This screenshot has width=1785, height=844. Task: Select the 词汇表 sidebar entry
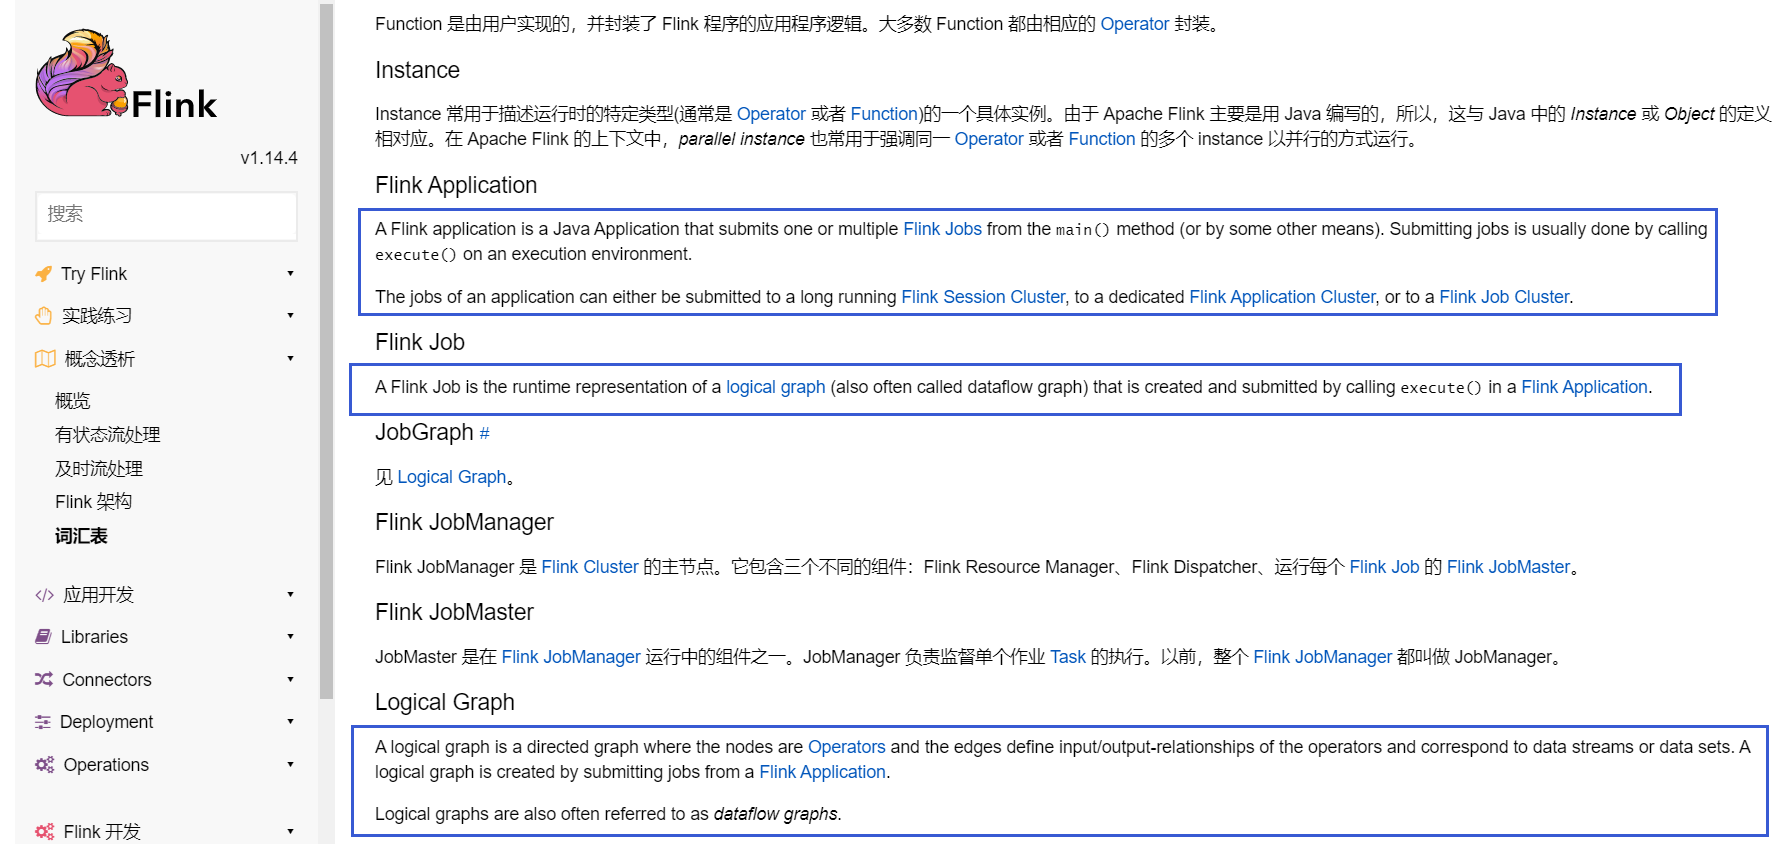click(x=81, y=536)
